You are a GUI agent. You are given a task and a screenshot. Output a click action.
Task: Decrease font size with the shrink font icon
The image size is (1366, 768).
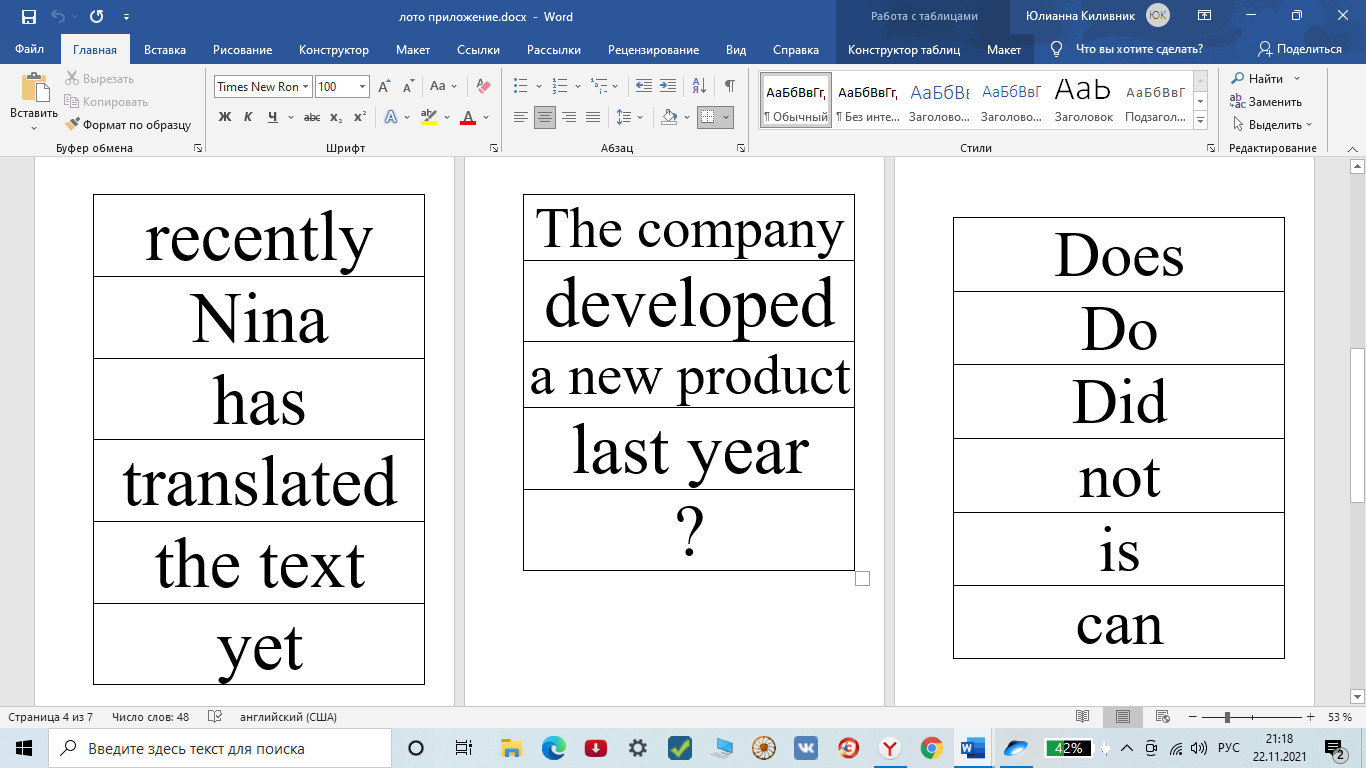point(407,87)
